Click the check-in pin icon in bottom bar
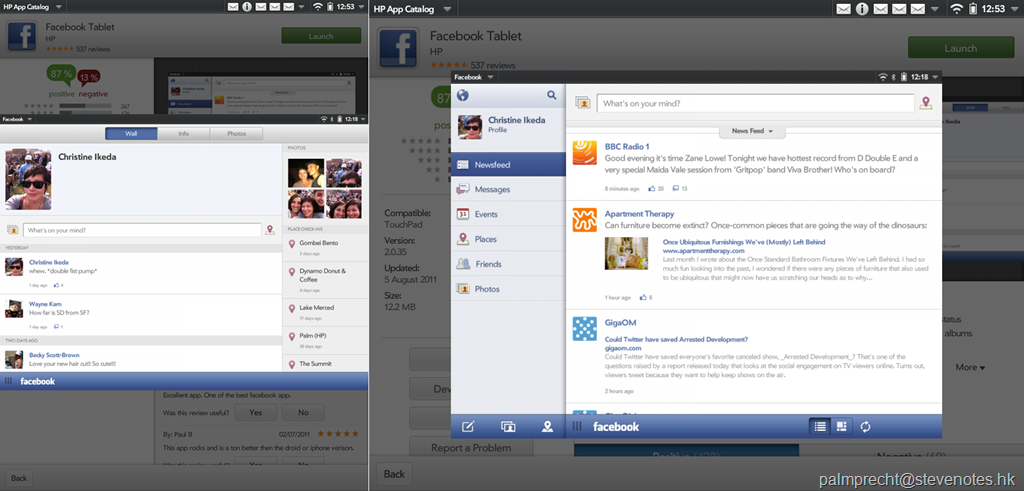Screen dimensions: 1024x491 [547, 427]
